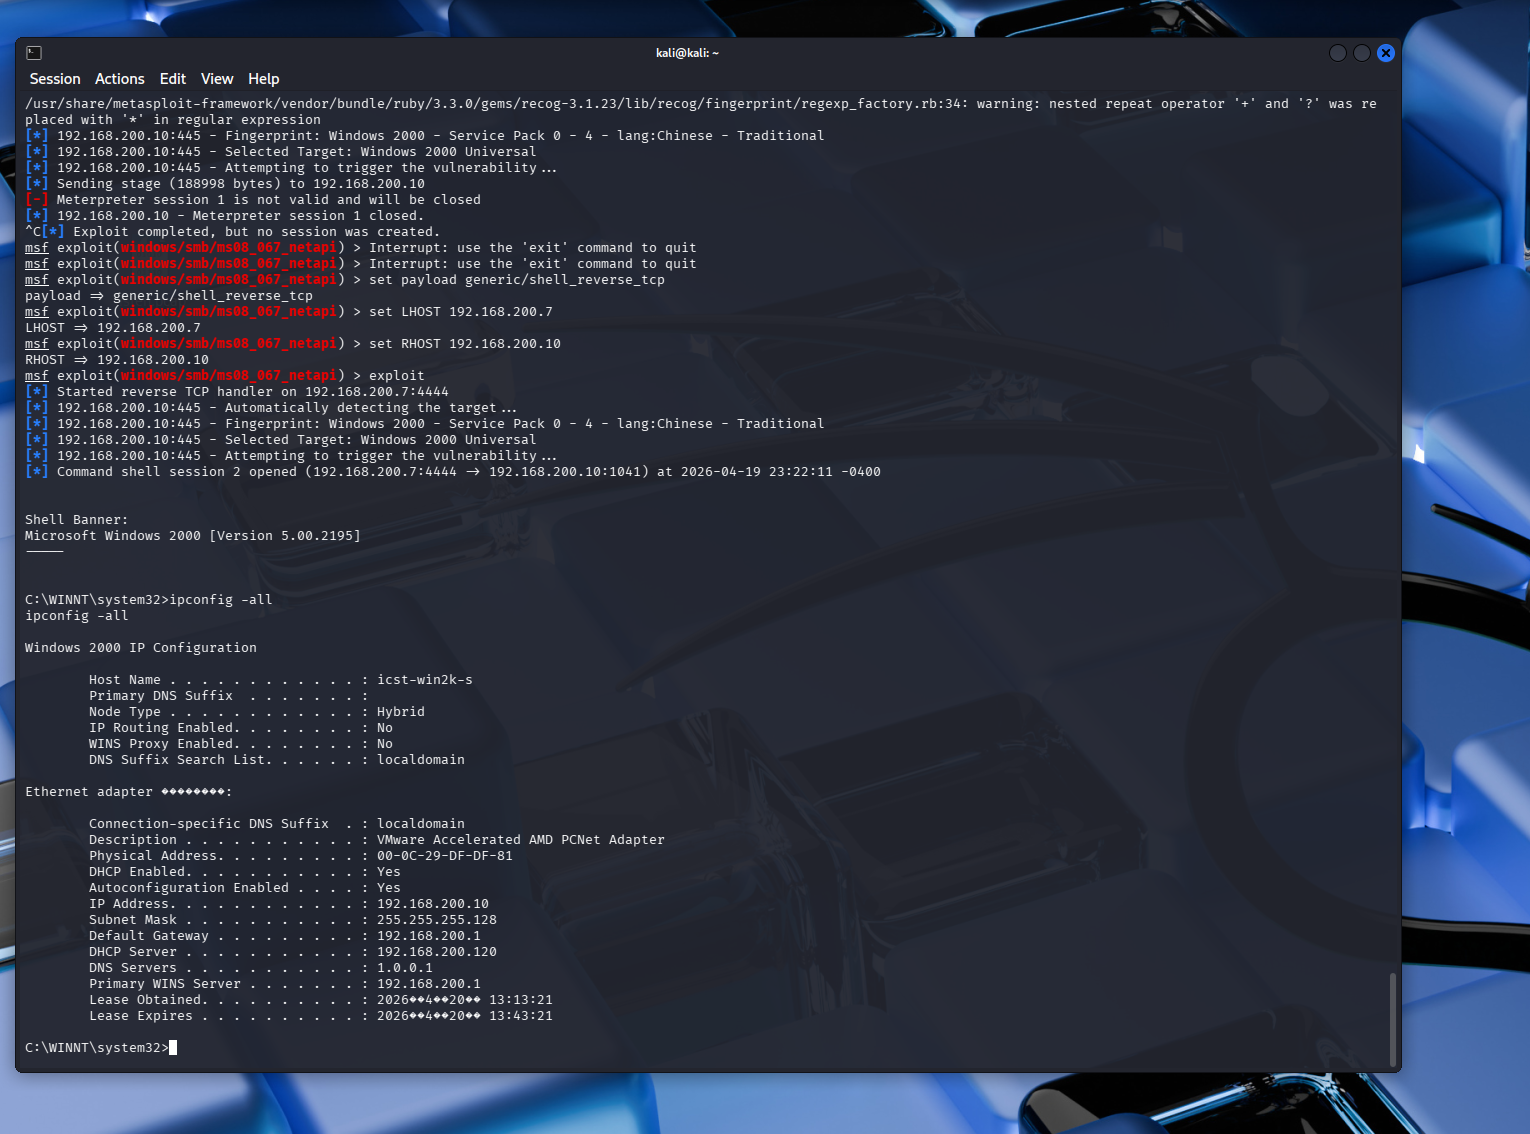
Task: Click the Windows 2000 IP Configuration heading
Action: tap(141, 648)
